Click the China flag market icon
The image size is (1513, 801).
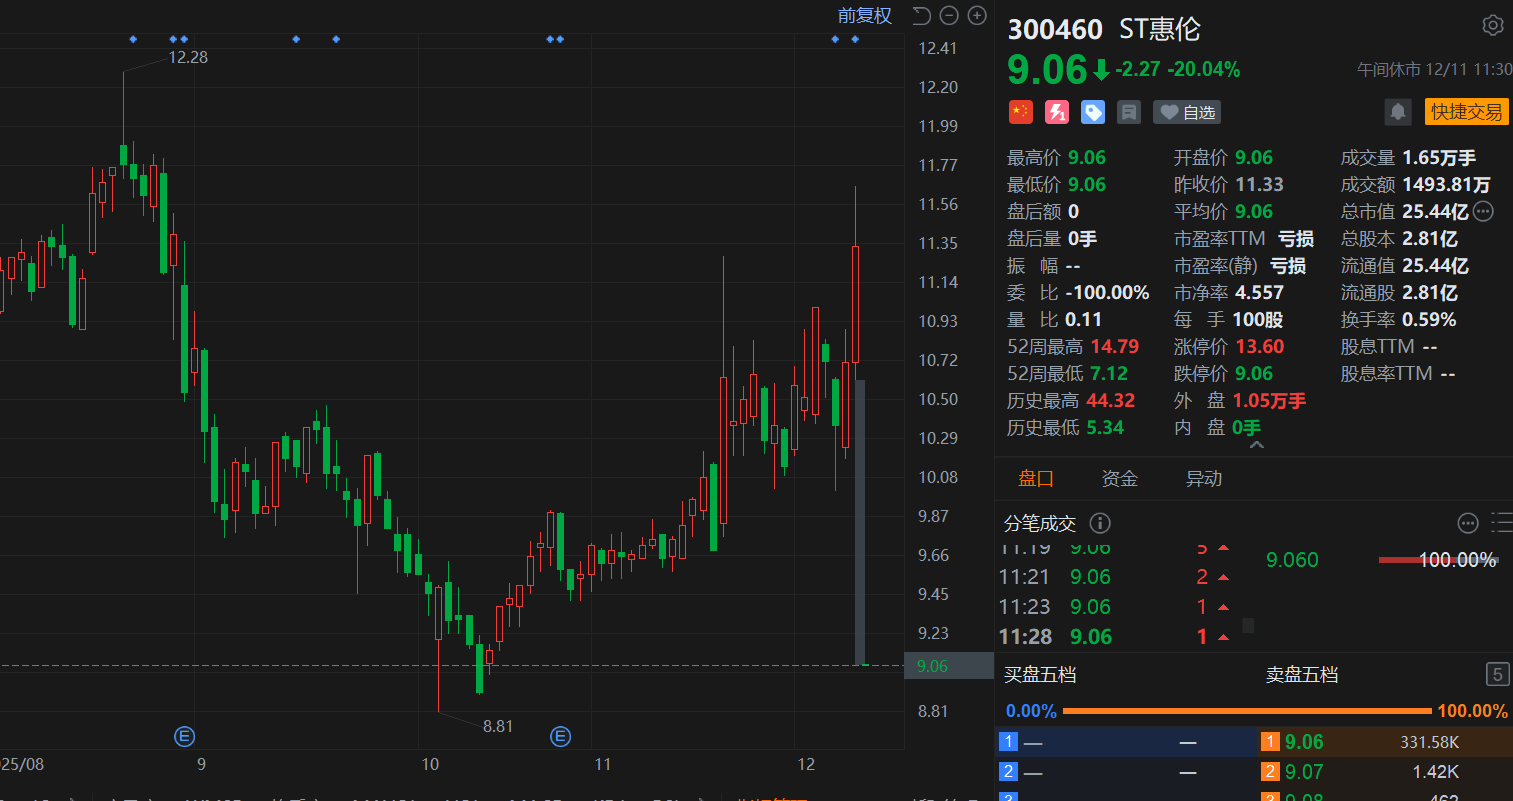click(1020, 112)
